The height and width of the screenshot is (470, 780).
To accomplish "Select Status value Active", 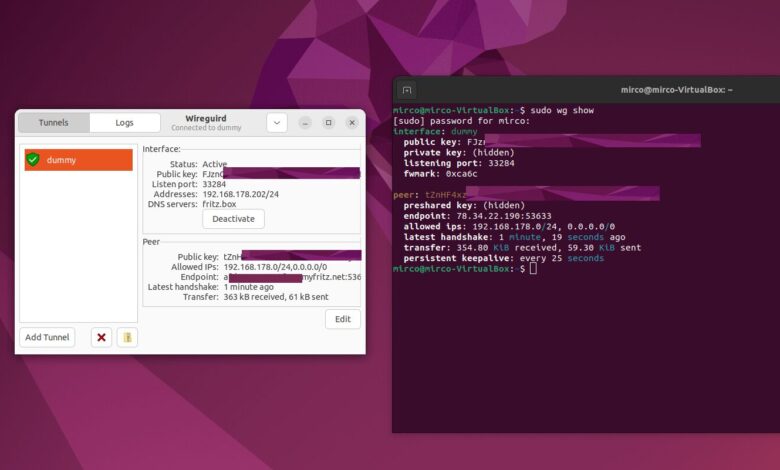I will point(214,164).
